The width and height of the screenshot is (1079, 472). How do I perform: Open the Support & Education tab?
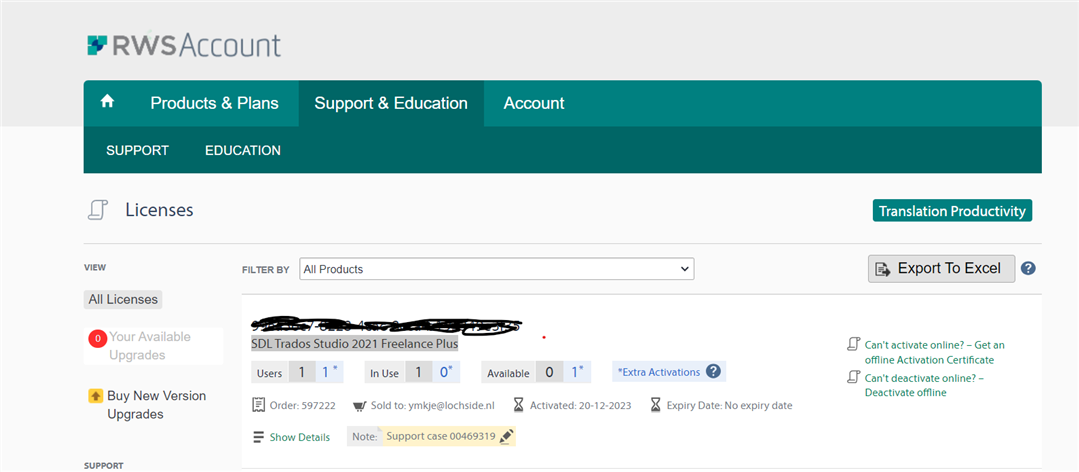point(391,103)
